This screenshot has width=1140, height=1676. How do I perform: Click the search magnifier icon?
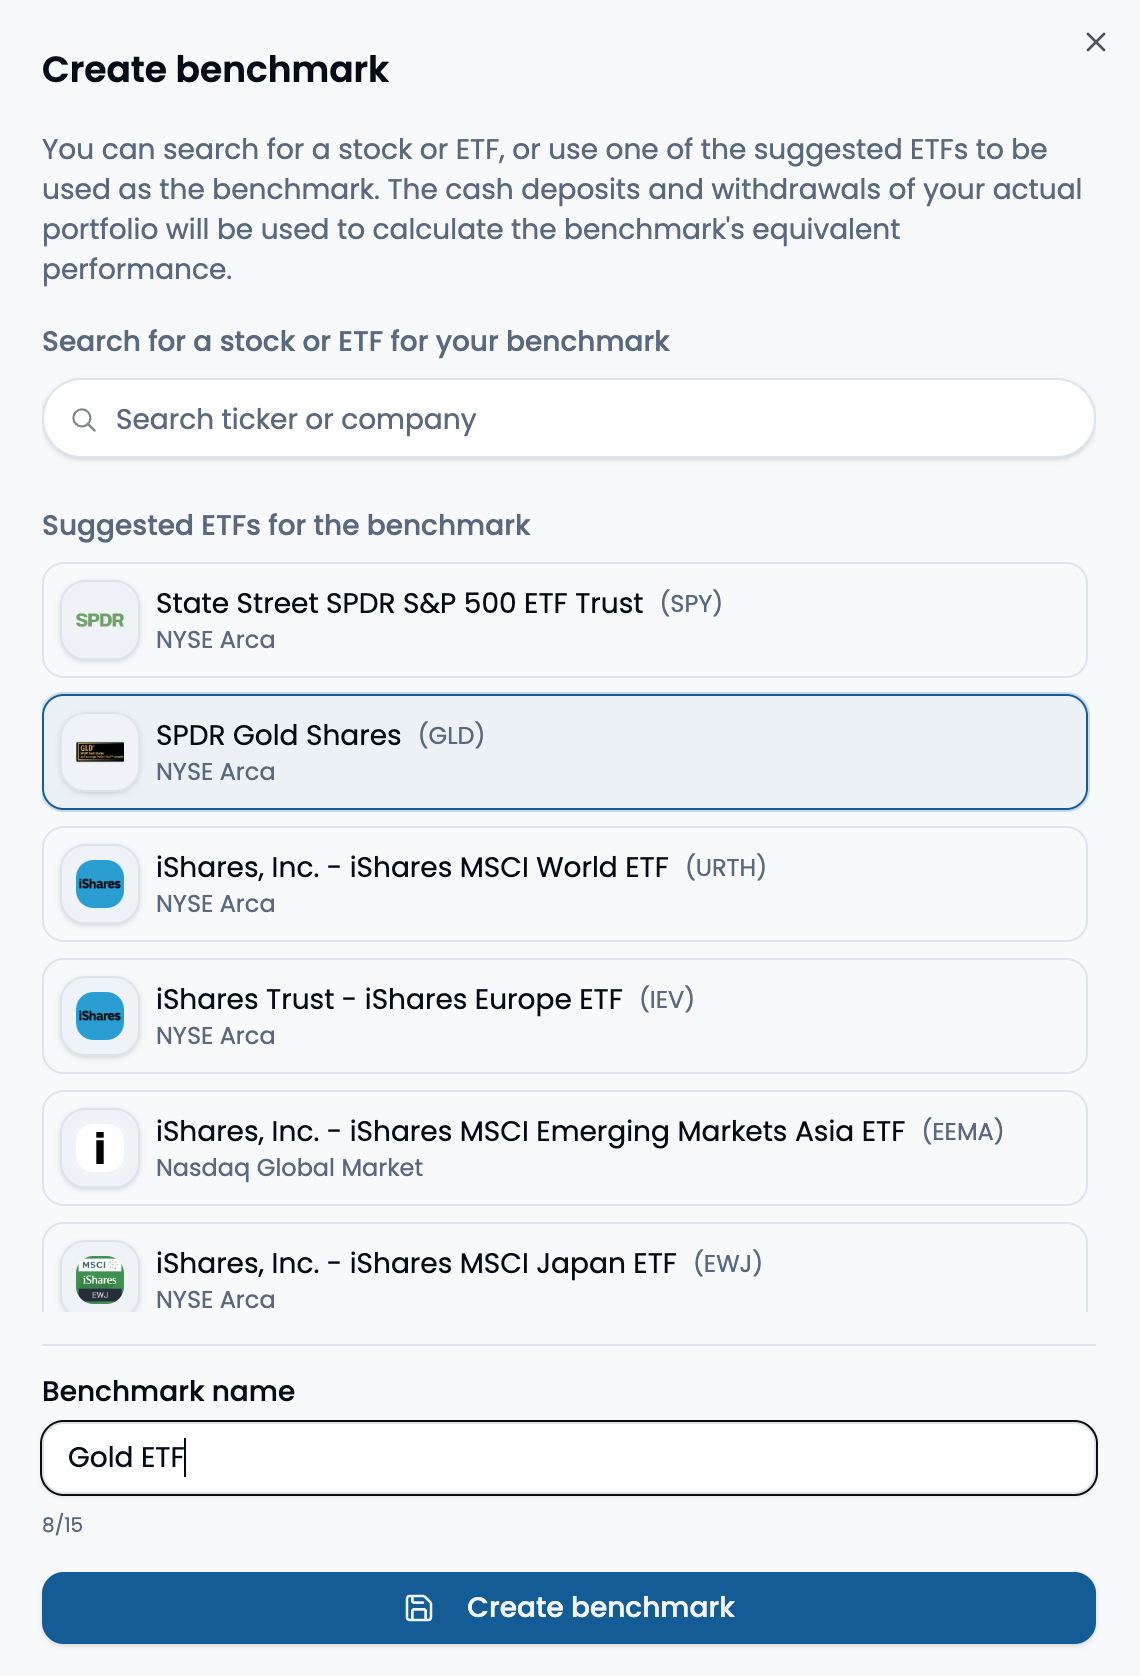tap(84, 420)
